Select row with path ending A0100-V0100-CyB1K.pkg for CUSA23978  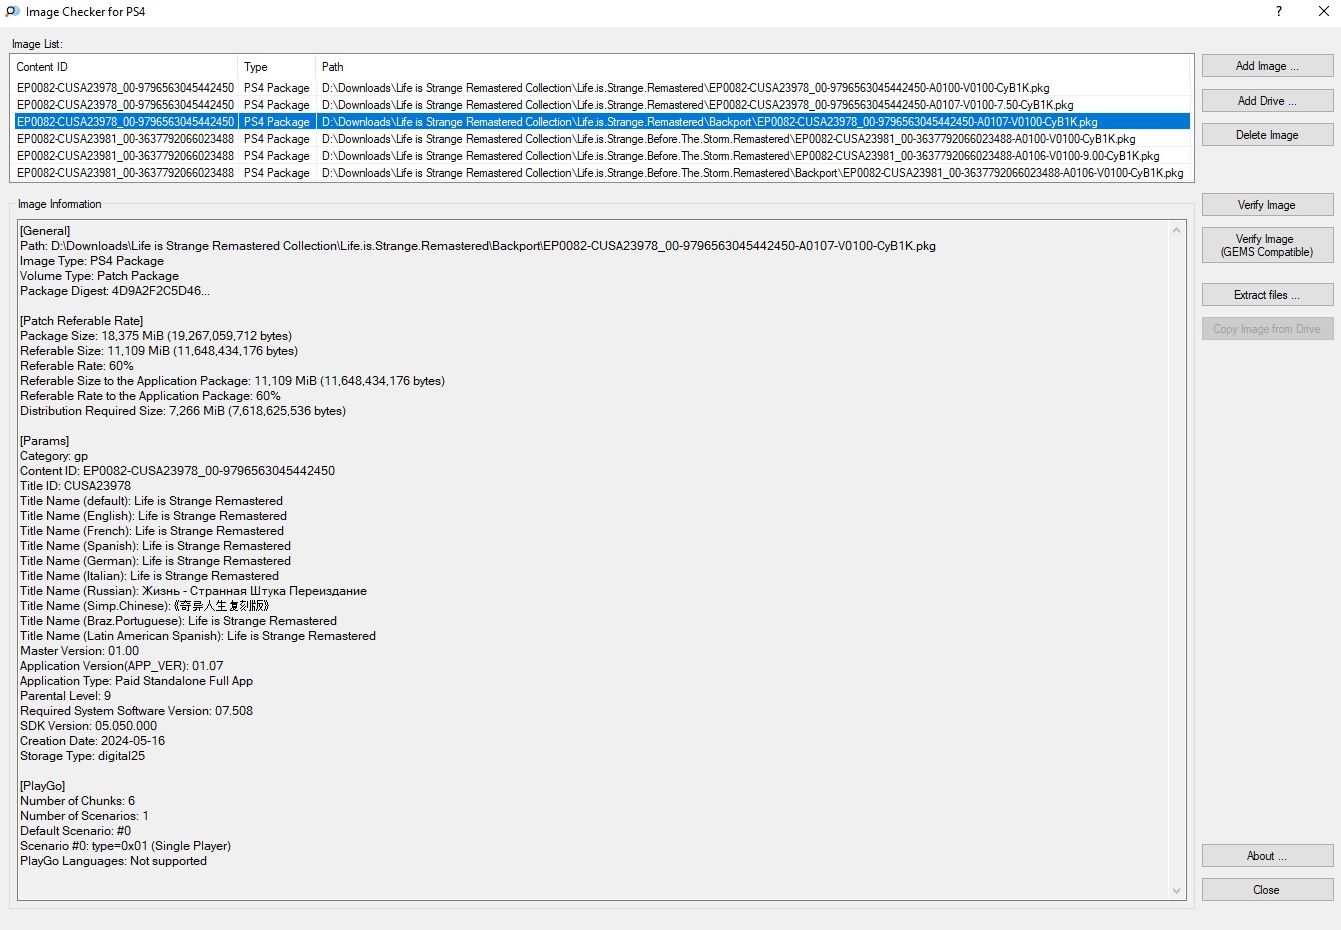[x=601, y=88]
